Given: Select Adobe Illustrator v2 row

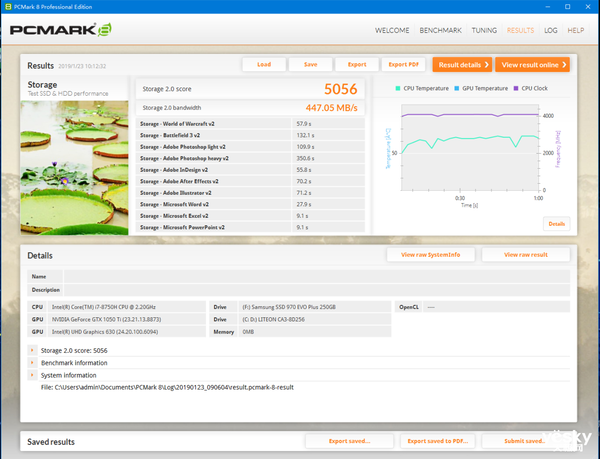Looking at the screenshot, I should (250, 193).
